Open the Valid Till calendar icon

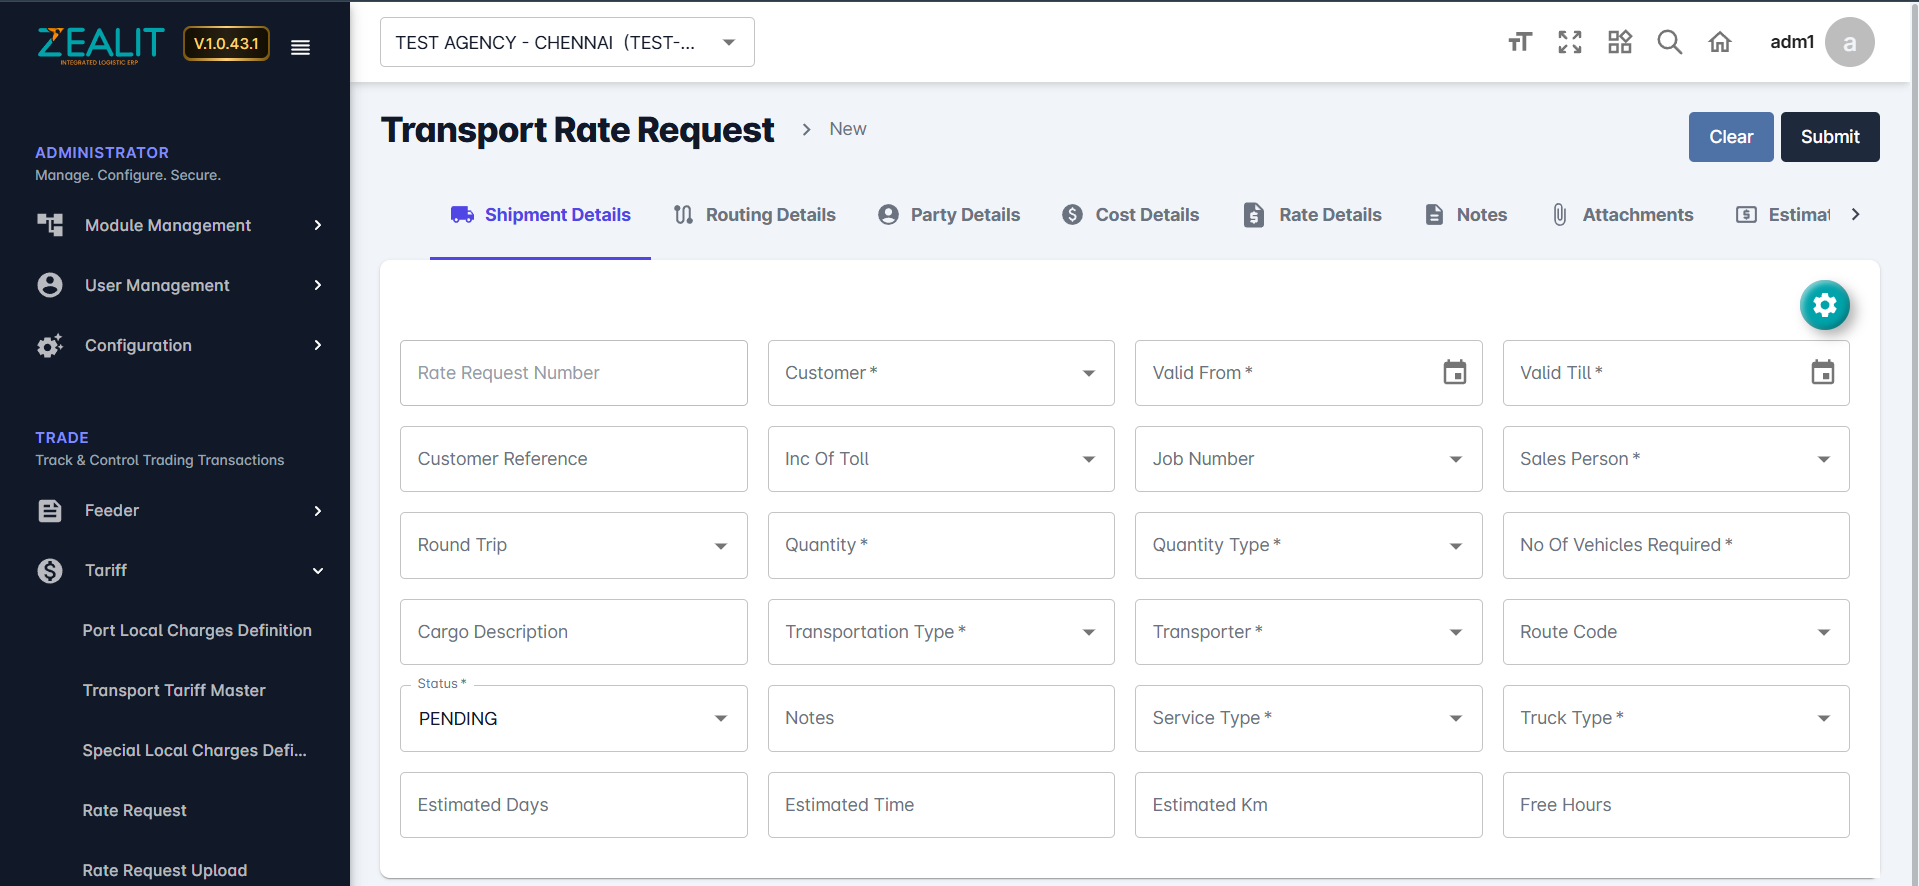point(1822,373)
